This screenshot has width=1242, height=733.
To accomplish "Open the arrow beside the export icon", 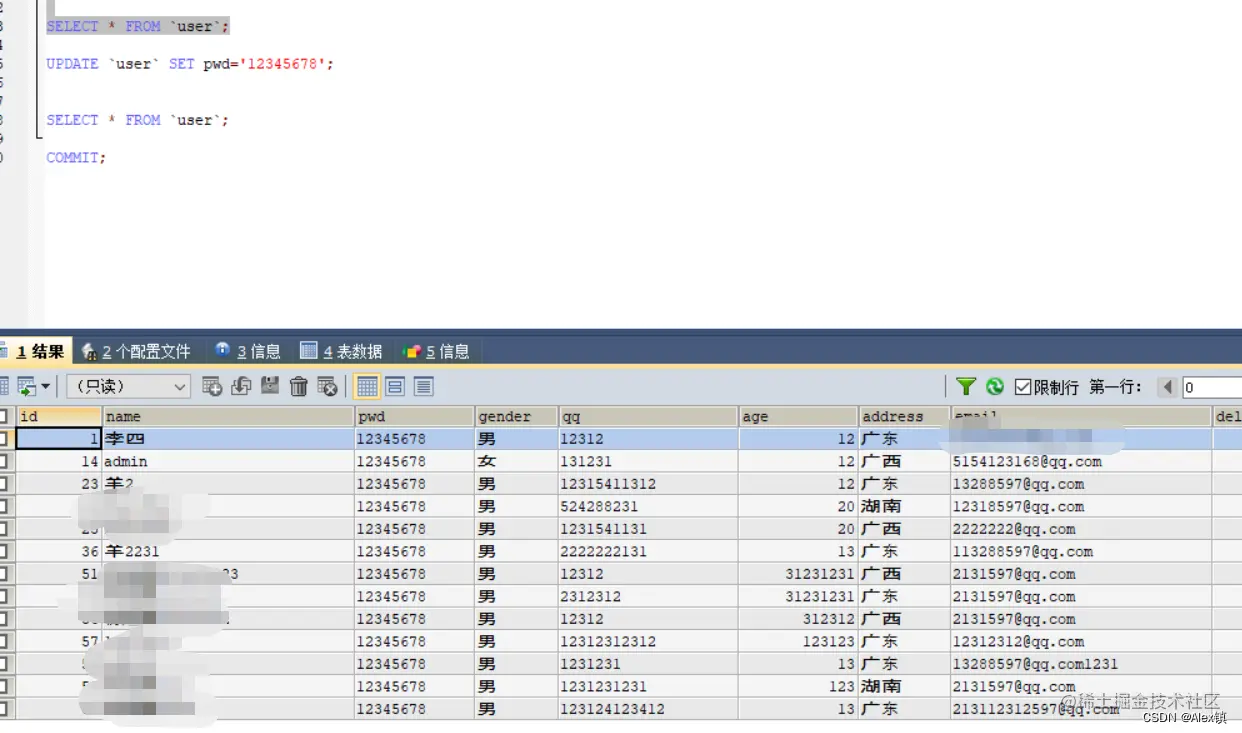I will pos(46,386).
